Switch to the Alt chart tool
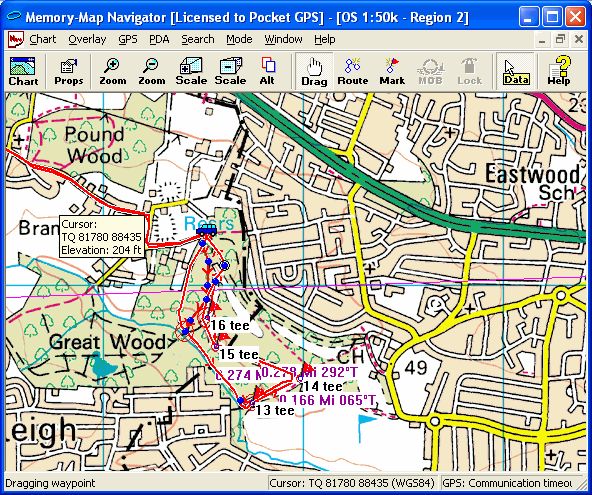This screenshot has height=495, width=592. (267, 71)
